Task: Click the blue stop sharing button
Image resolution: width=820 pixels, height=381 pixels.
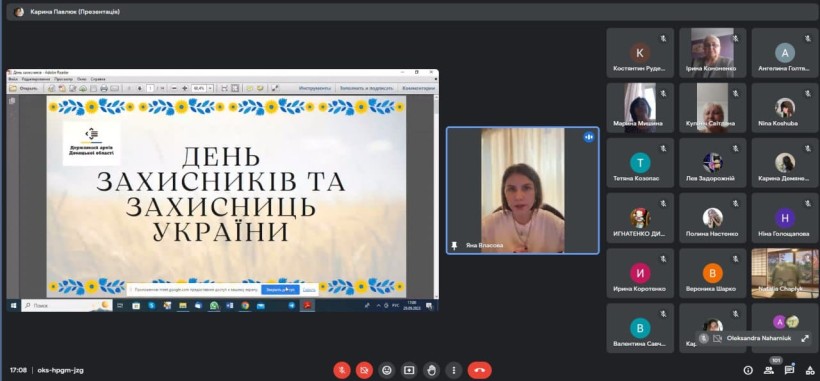Action: click(280, 290)
